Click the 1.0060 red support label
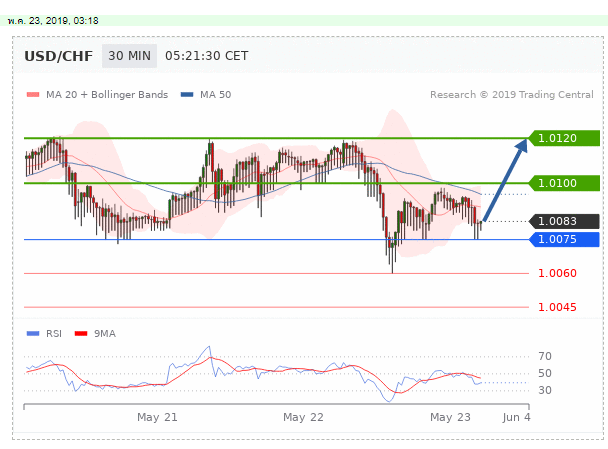The width and height of the screenshot is (608, 449). (x=557, y=273)
